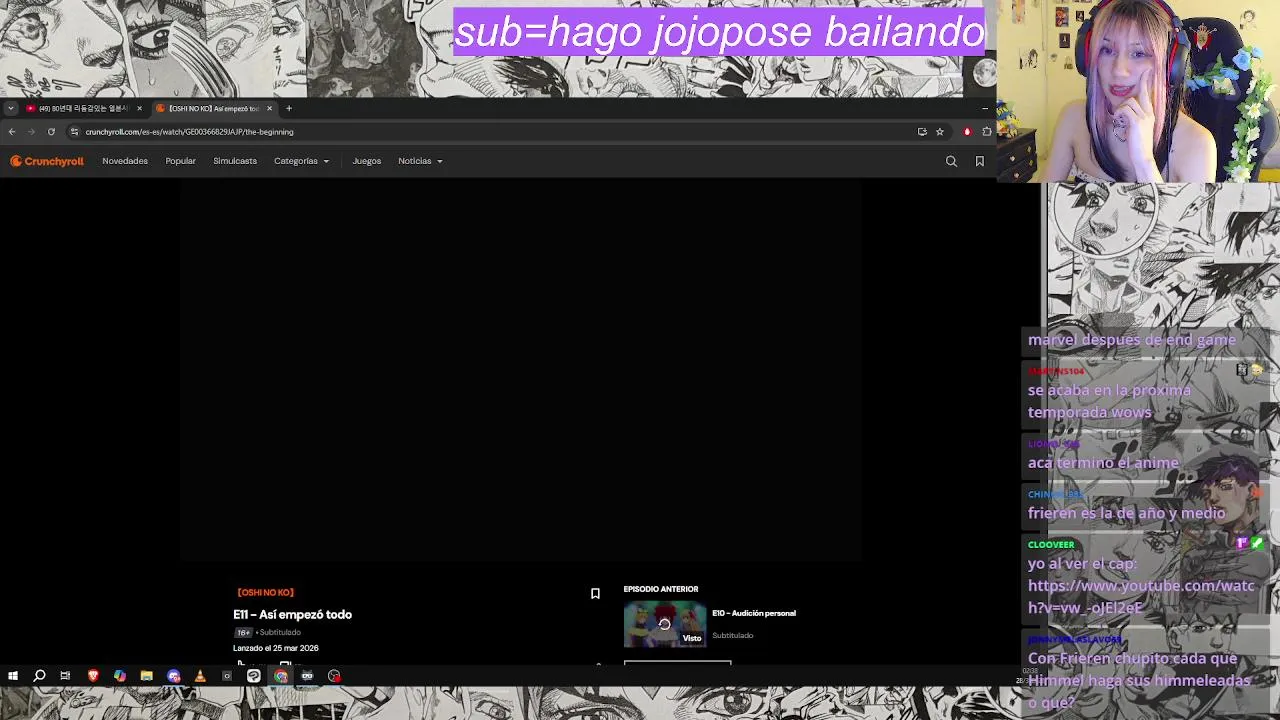Click the Crunchyroll logo

(47, 161)
